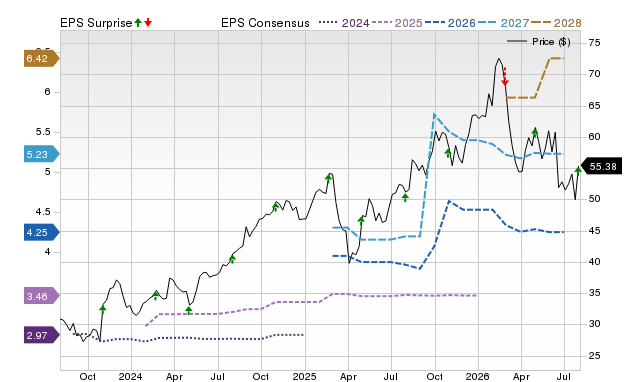Toggle the Price ($) line legend entry
Screen dimensions: 640x382
click(x=538, y=42)
